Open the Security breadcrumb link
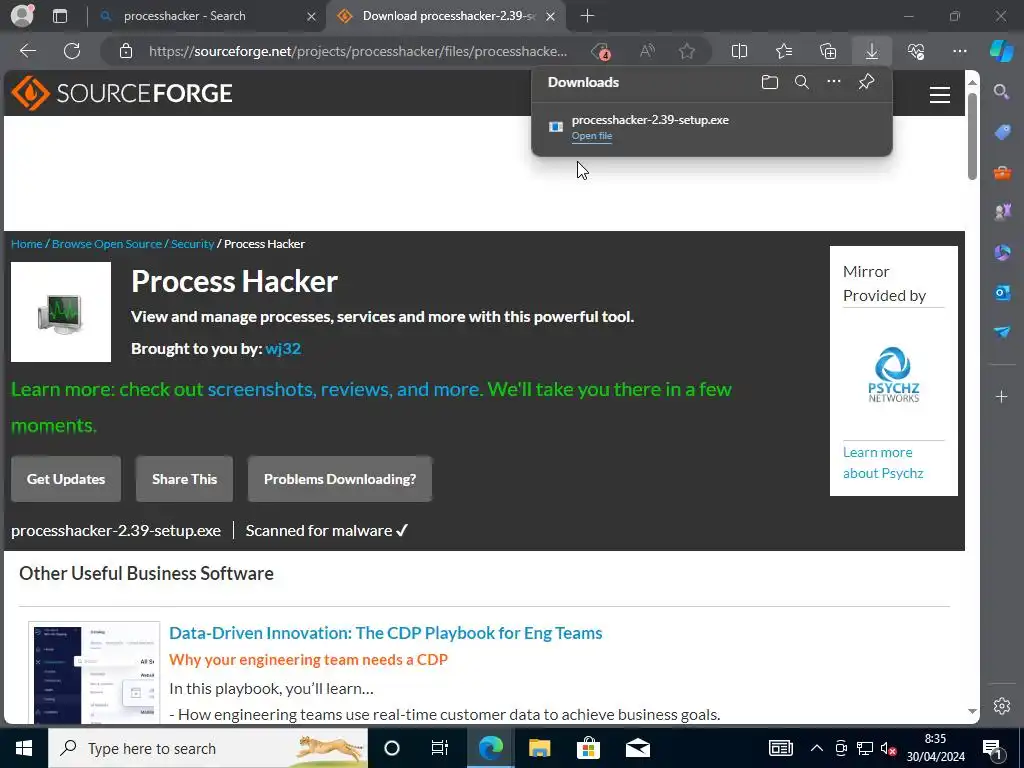 point(192,244)
